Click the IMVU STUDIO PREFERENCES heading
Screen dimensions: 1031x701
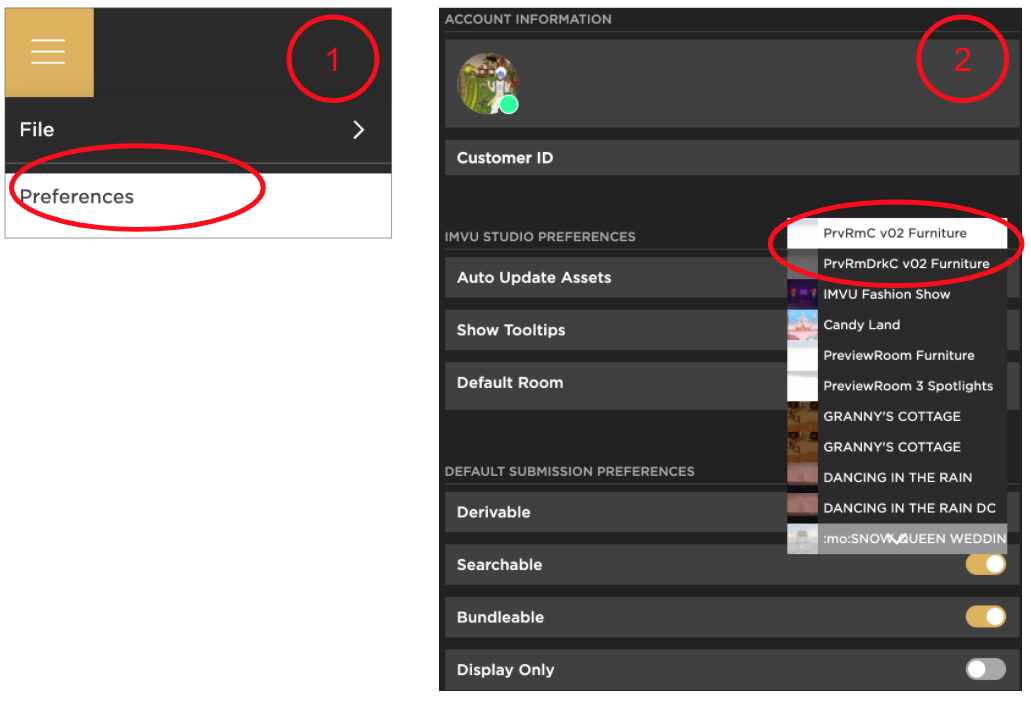pyautogui.click(x=540, y=237)
